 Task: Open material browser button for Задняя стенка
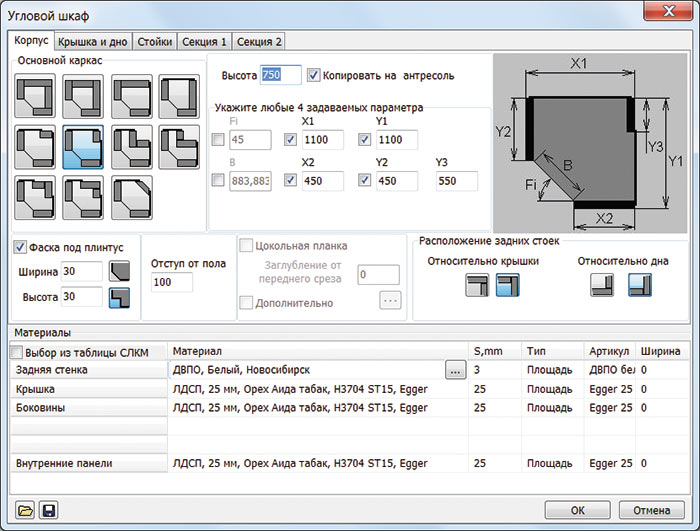pyautogui.click(x=456, y=370)
